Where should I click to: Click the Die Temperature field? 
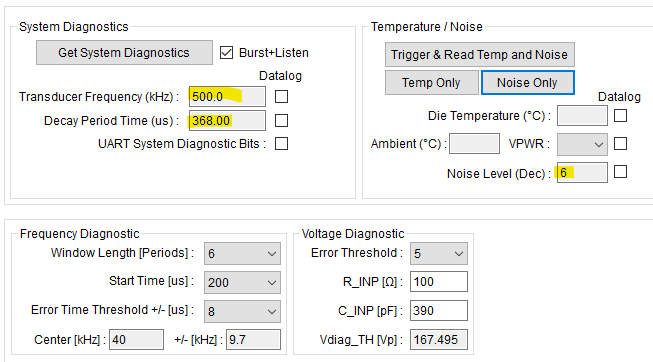pos(582,115)
